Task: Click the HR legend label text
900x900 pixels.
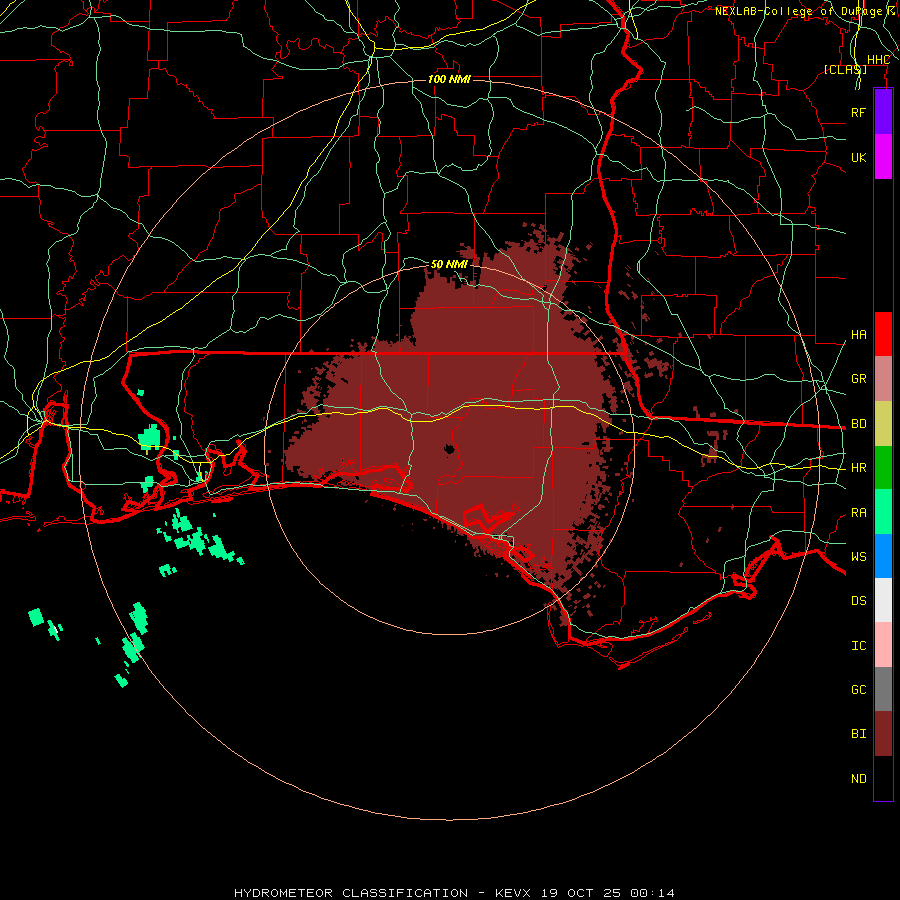Action: tap(858, 468)
